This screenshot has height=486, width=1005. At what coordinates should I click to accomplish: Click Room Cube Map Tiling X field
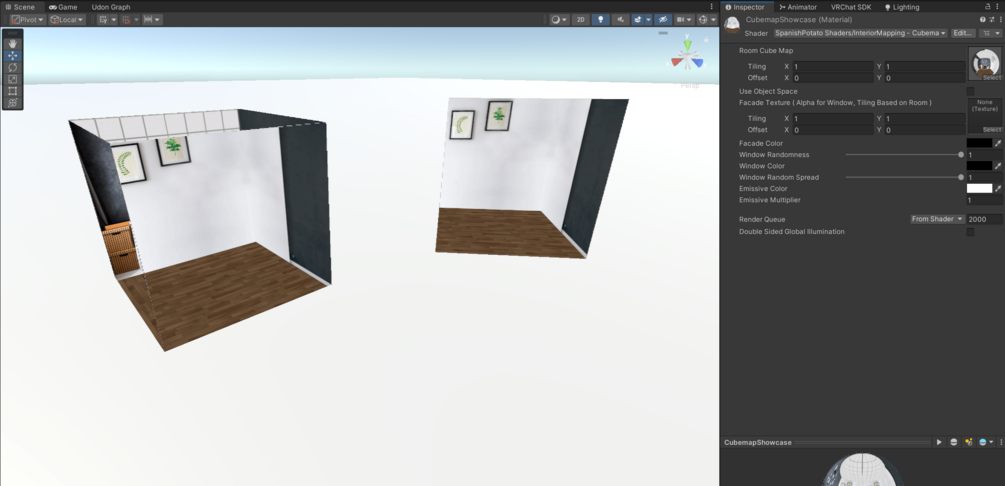833,67
